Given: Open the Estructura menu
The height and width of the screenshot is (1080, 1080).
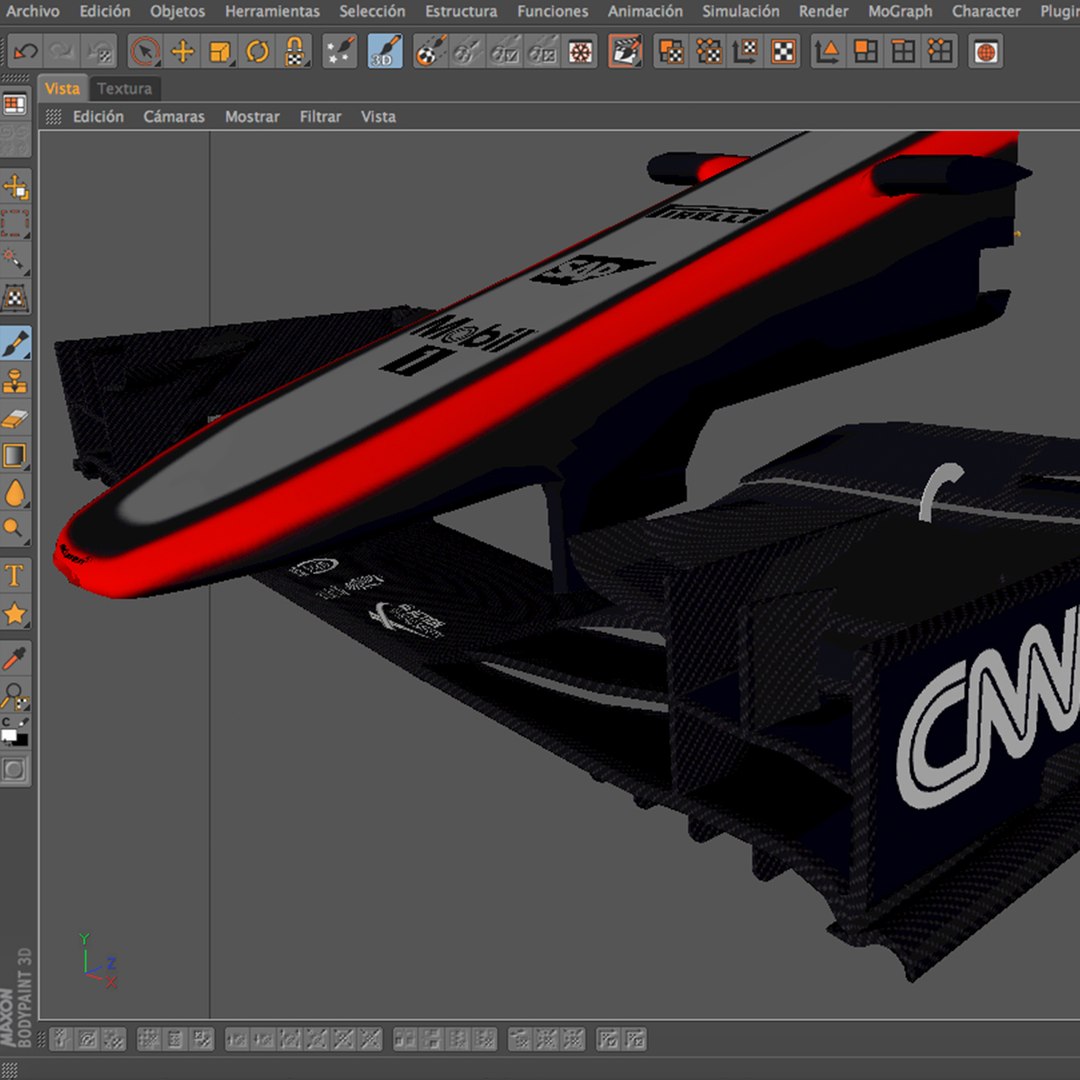Looking at the screenshot, I should point(461,11).
